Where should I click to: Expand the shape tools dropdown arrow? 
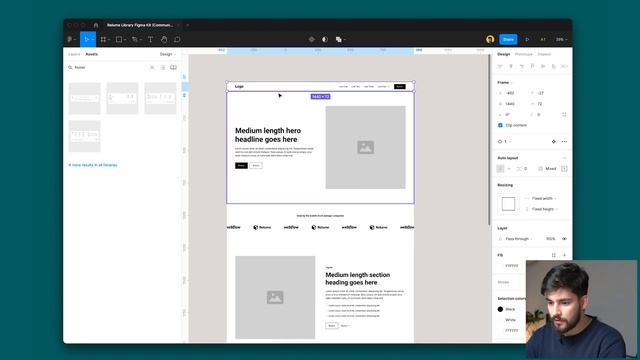tap(125, 40)
